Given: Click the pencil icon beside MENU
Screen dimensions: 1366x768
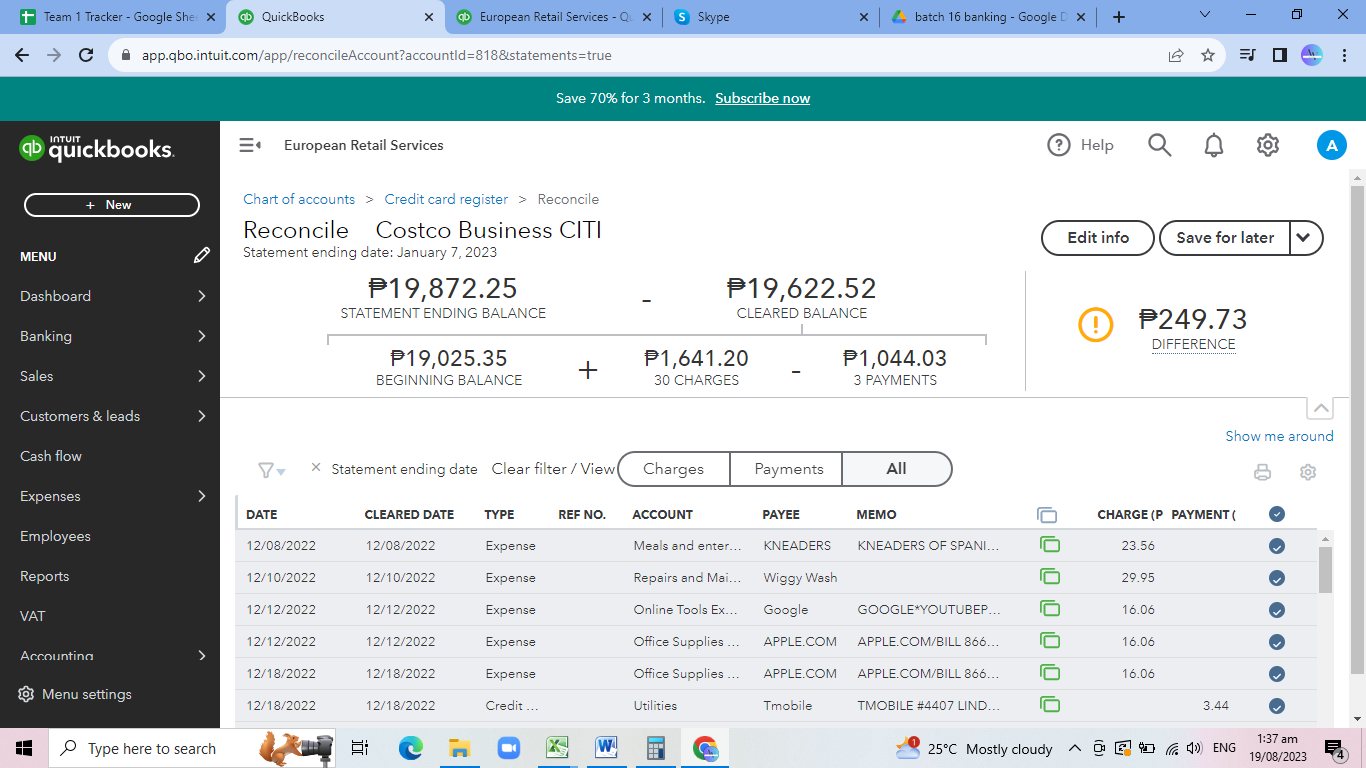Looking at the screenshot, I should pos(202,256).
